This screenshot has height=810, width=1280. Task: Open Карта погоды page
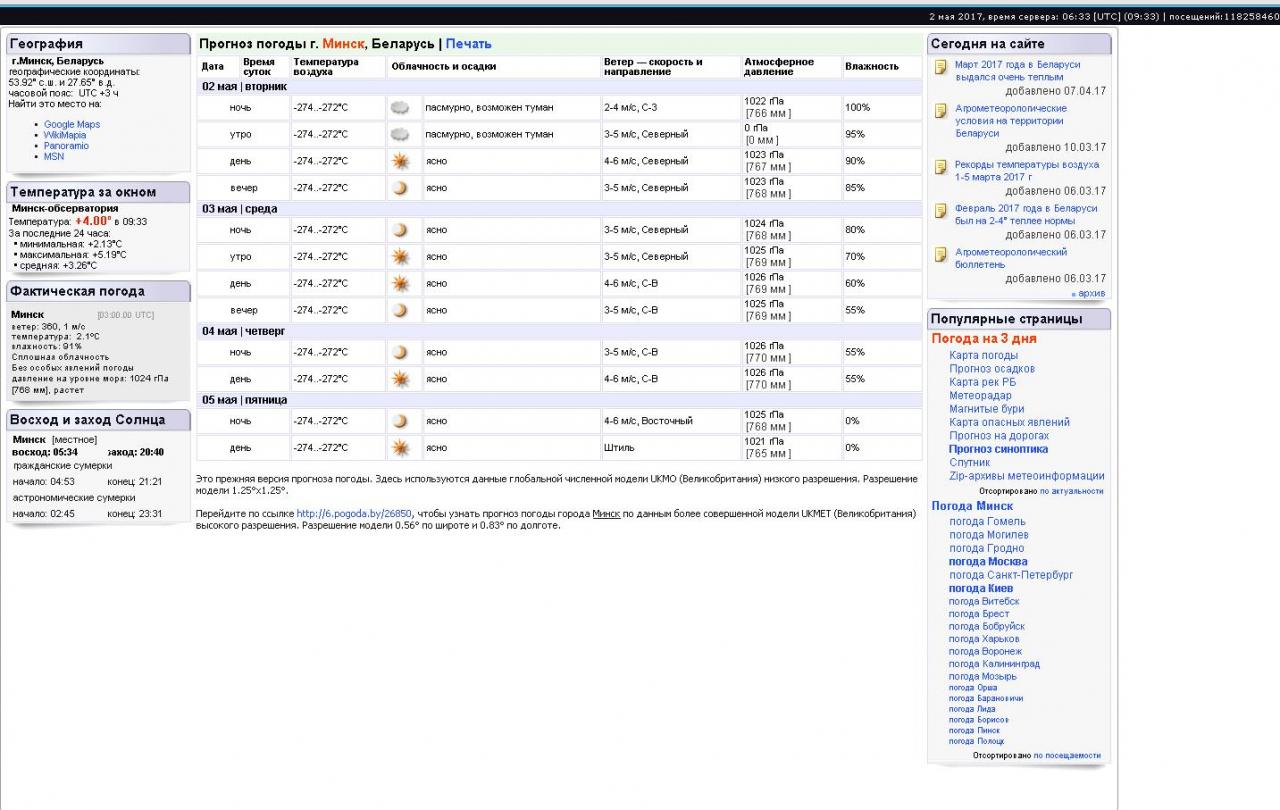[x=983, y=355]
